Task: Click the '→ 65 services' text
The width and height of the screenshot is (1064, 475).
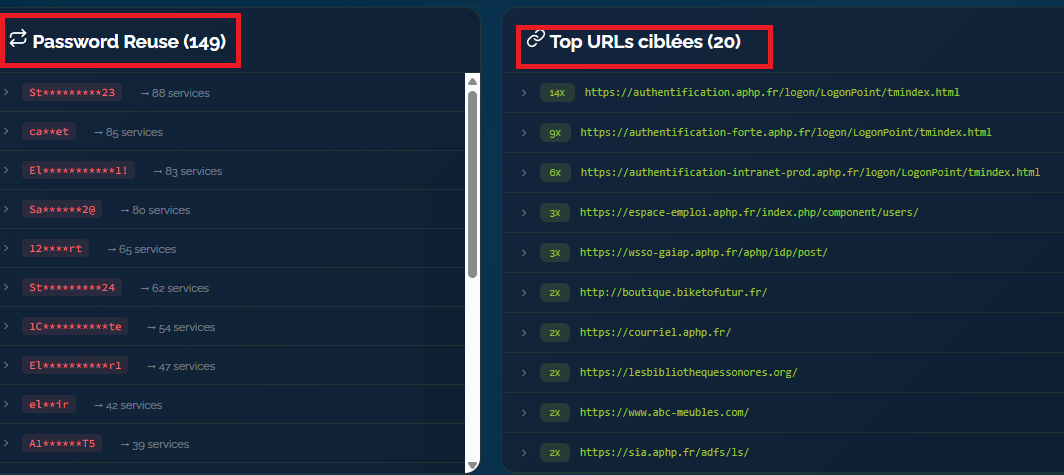Action: (x=142, y=249)
